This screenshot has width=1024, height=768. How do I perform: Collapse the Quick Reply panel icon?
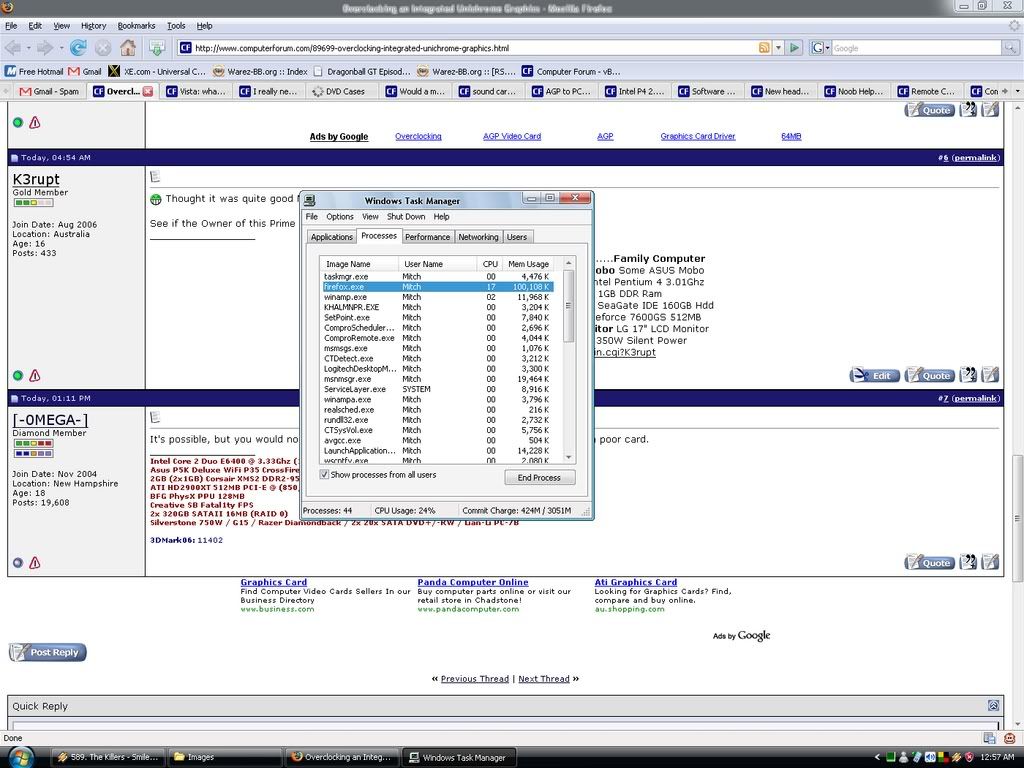point(992,705)
